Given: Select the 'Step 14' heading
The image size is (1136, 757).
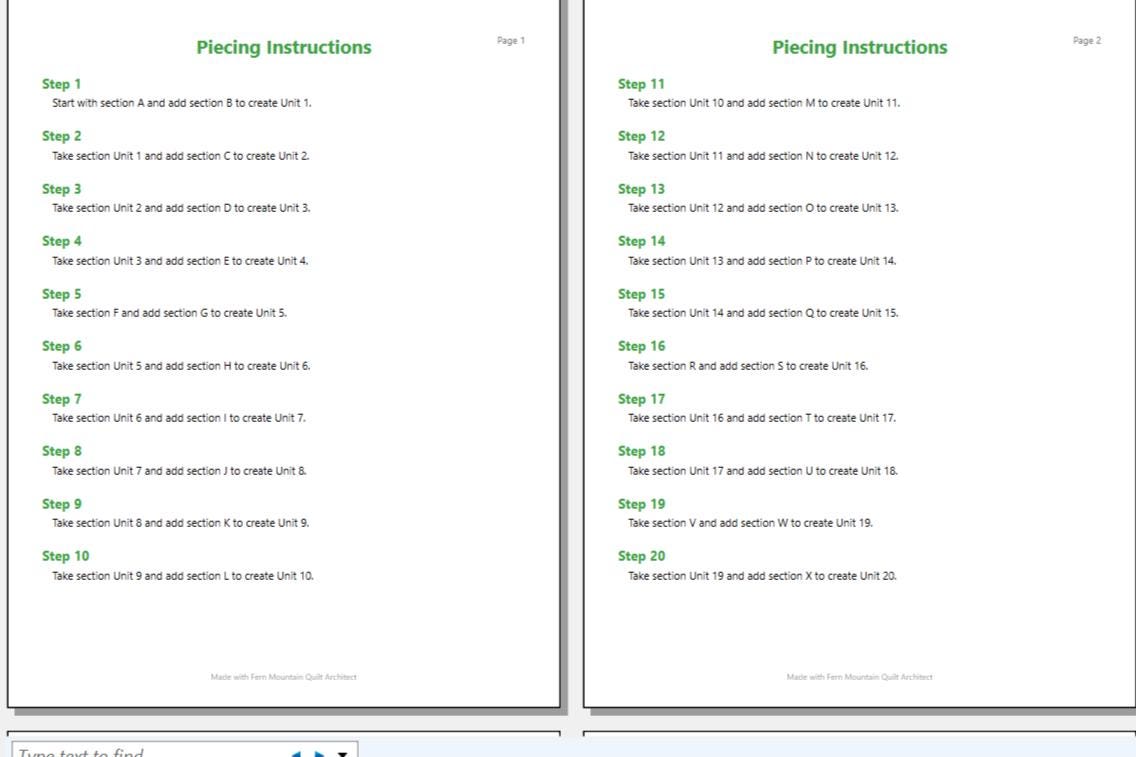Looking at the screenshot, I should [641, 241].
